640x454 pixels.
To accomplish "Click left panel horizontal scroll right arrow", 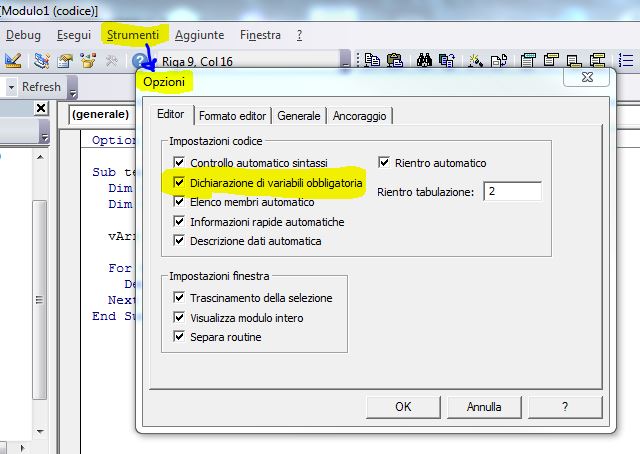I will [x=22, y=448].
